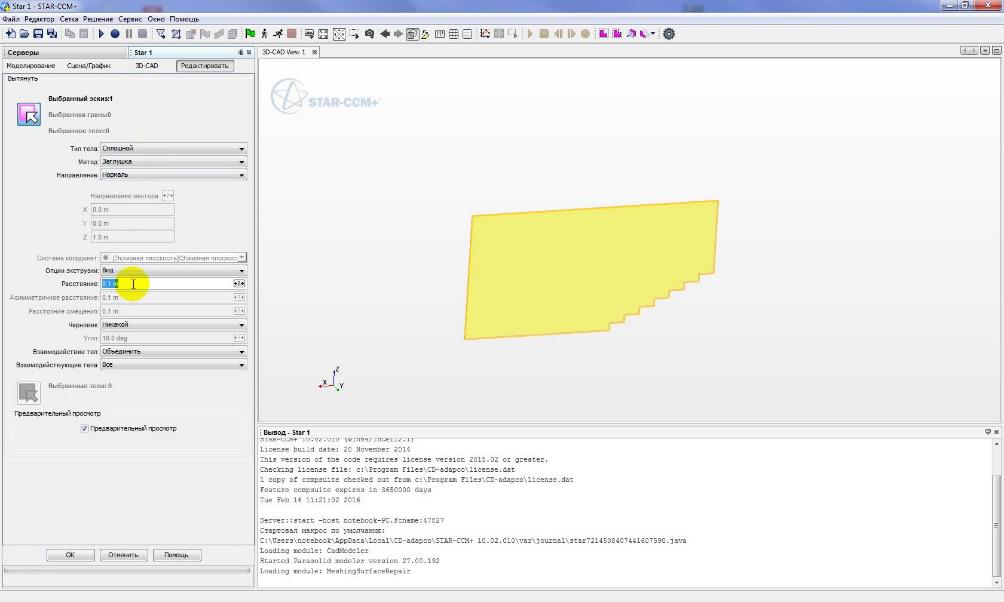Switch to the Моделирование tab
This screenshot has height=602, width=1004.
[31, 66]
